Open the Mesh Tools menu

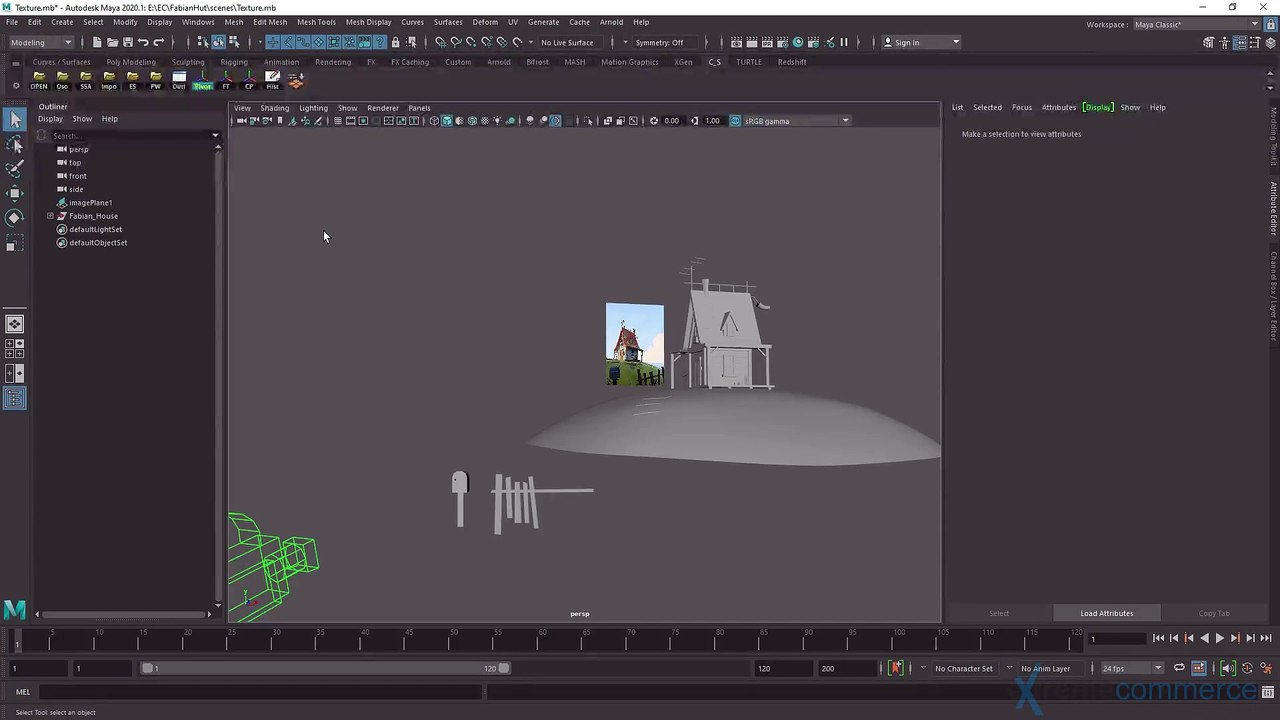tap(316, 22)
